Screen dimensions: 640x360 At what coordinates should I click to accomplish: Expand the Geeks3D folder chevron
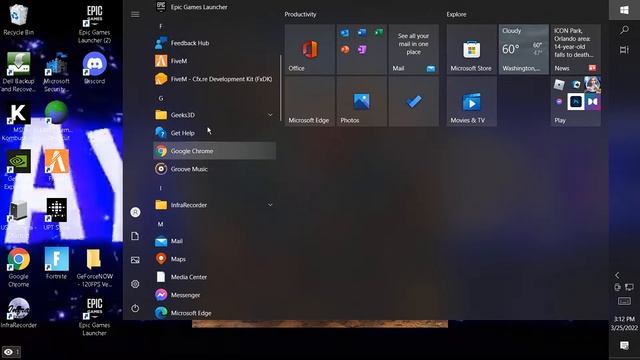[x=270, y=115]
